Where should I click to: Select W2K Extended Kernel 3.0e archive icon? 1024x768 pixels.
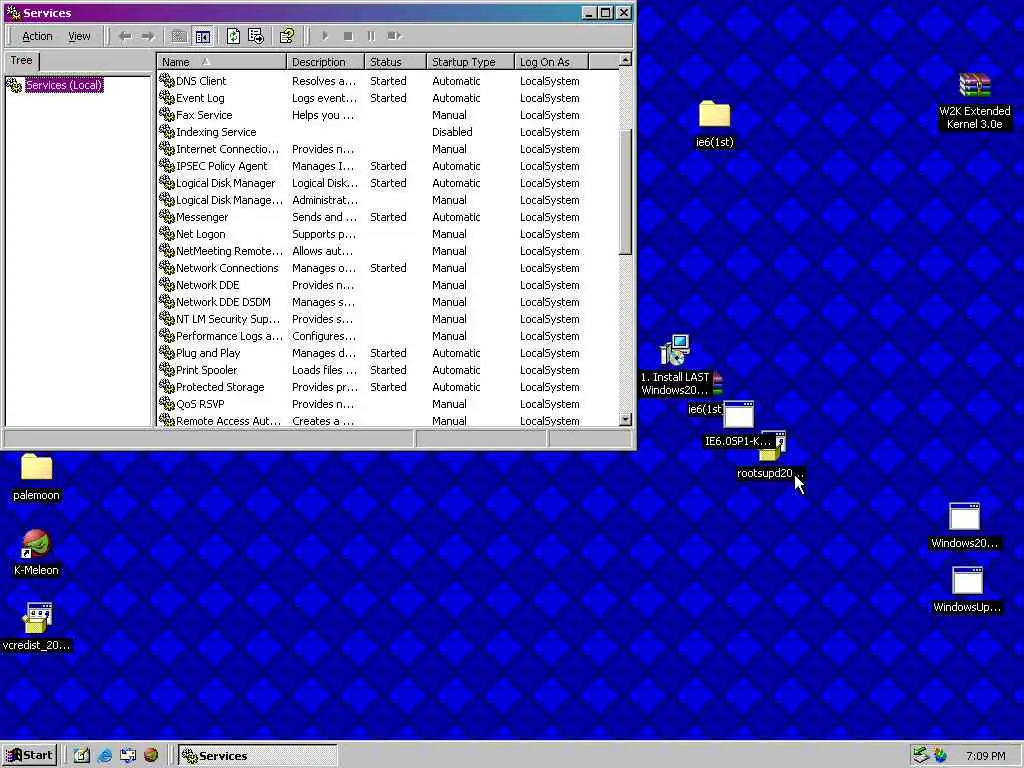tap(974, 101)
